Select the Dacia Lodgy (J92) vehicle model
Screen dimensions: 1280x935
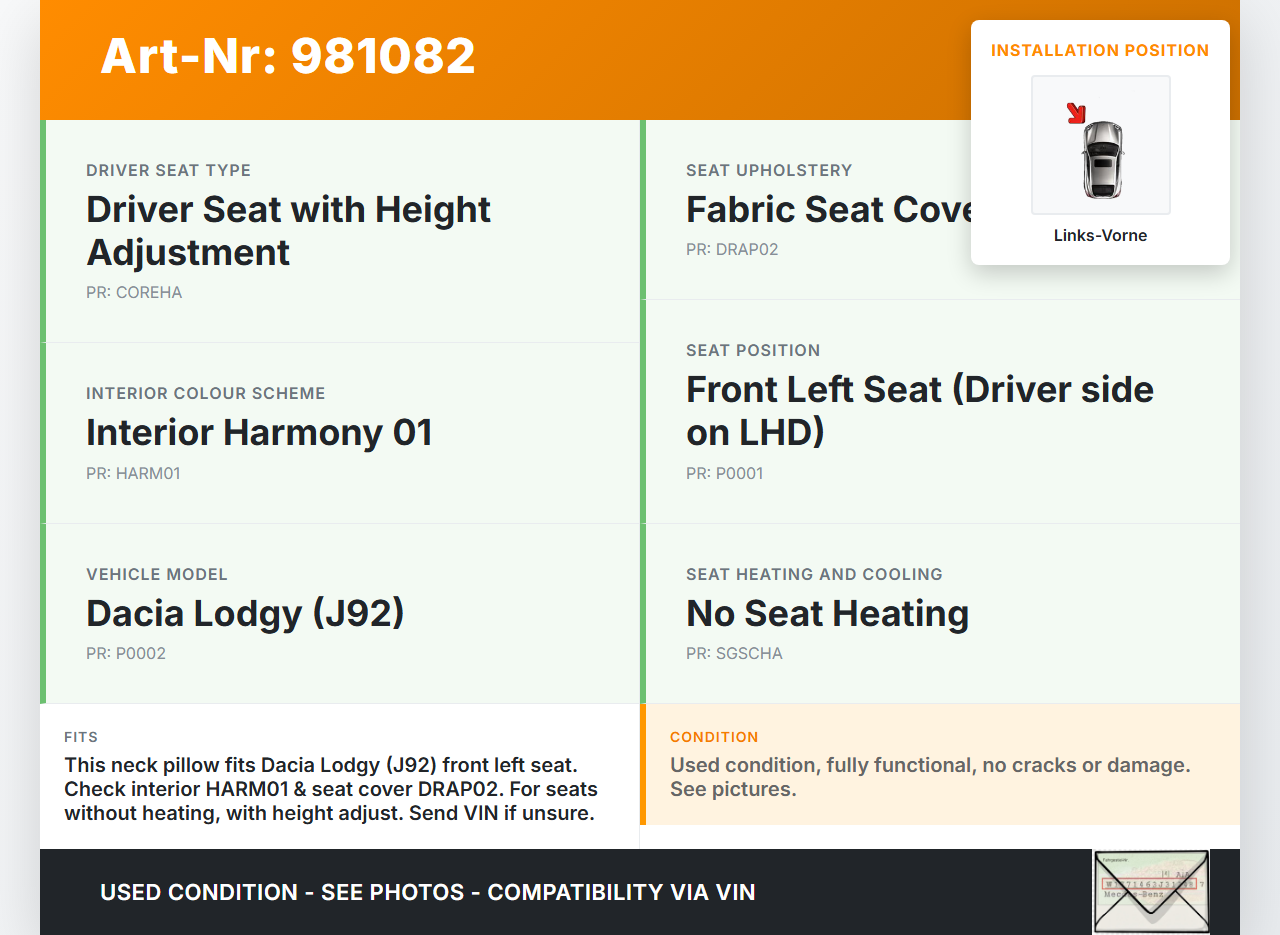pos(245,613)
